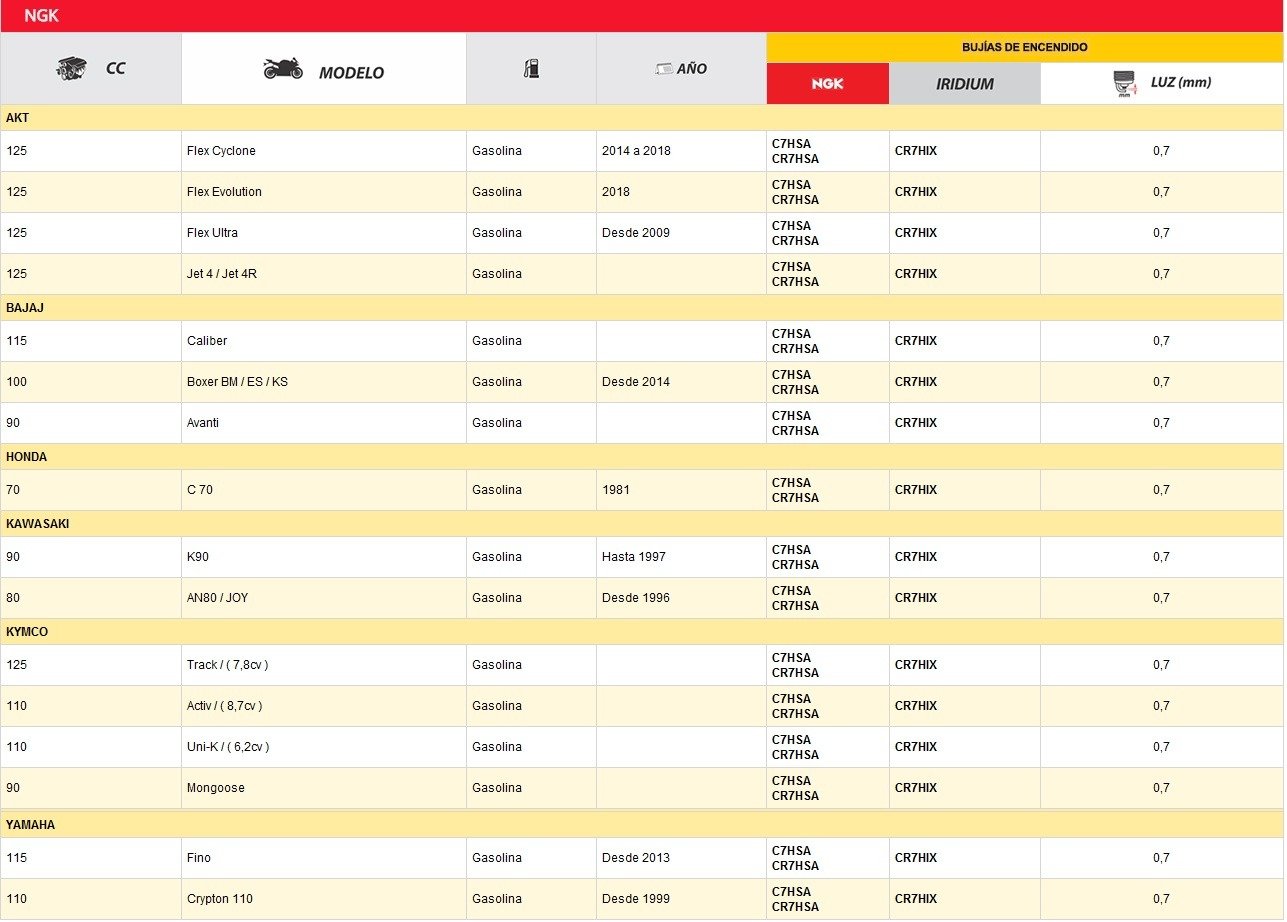
Task: Click the year cell Hasta 1997
Action: [x=682, y=557]
